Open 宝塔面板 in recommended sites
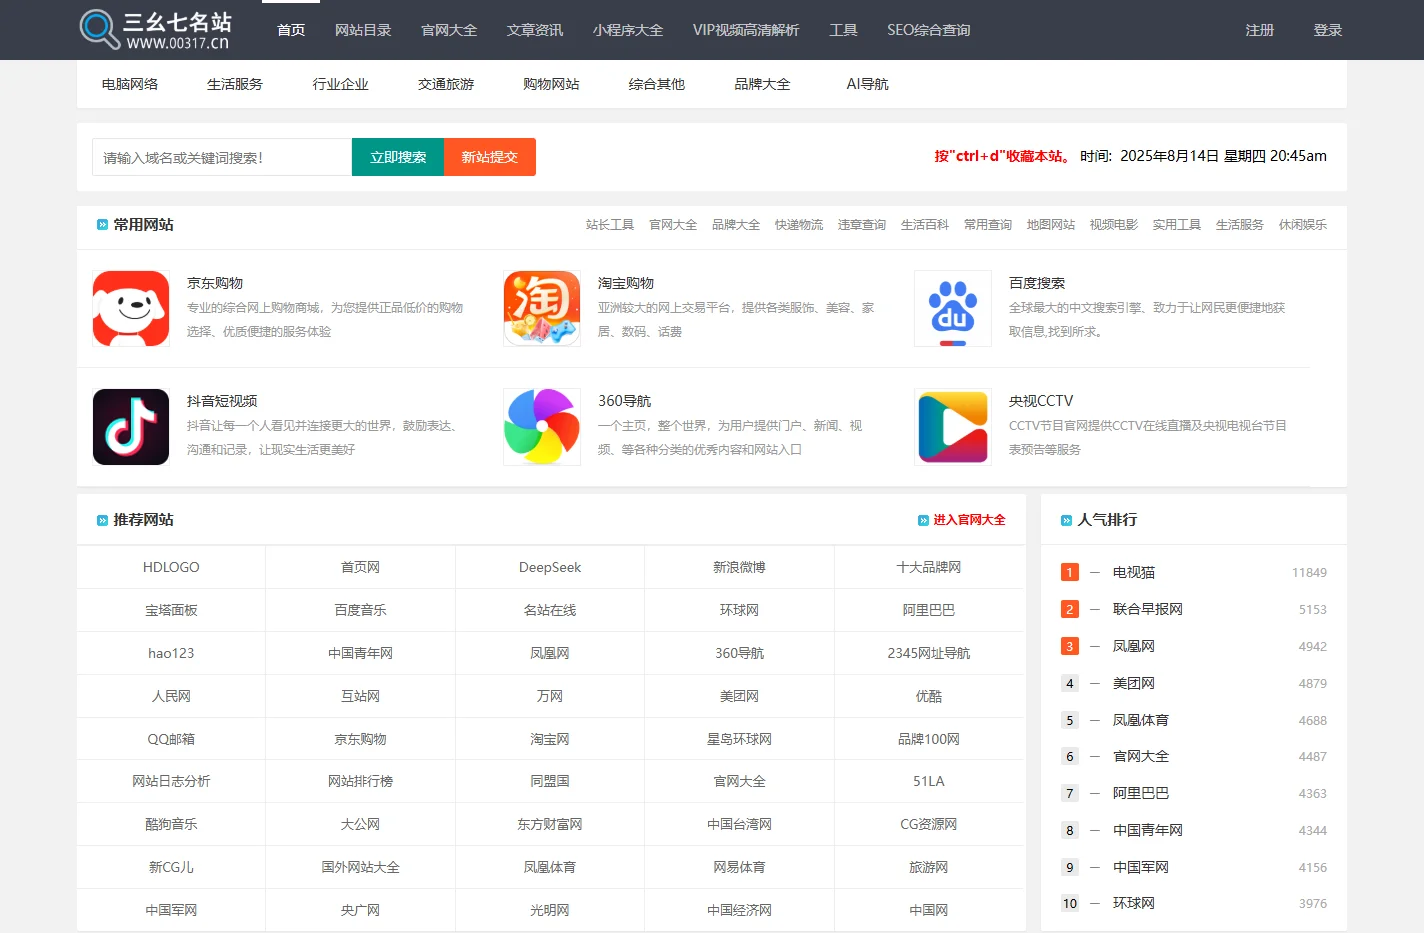The height and width of the screenshot is (933, 1424). pyautogui.click(x=171, y=610)
